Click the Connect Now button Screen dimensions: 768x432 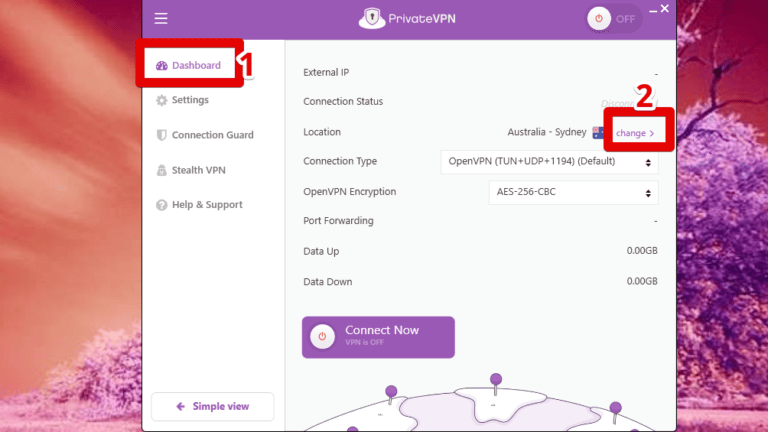pos(378,337)
